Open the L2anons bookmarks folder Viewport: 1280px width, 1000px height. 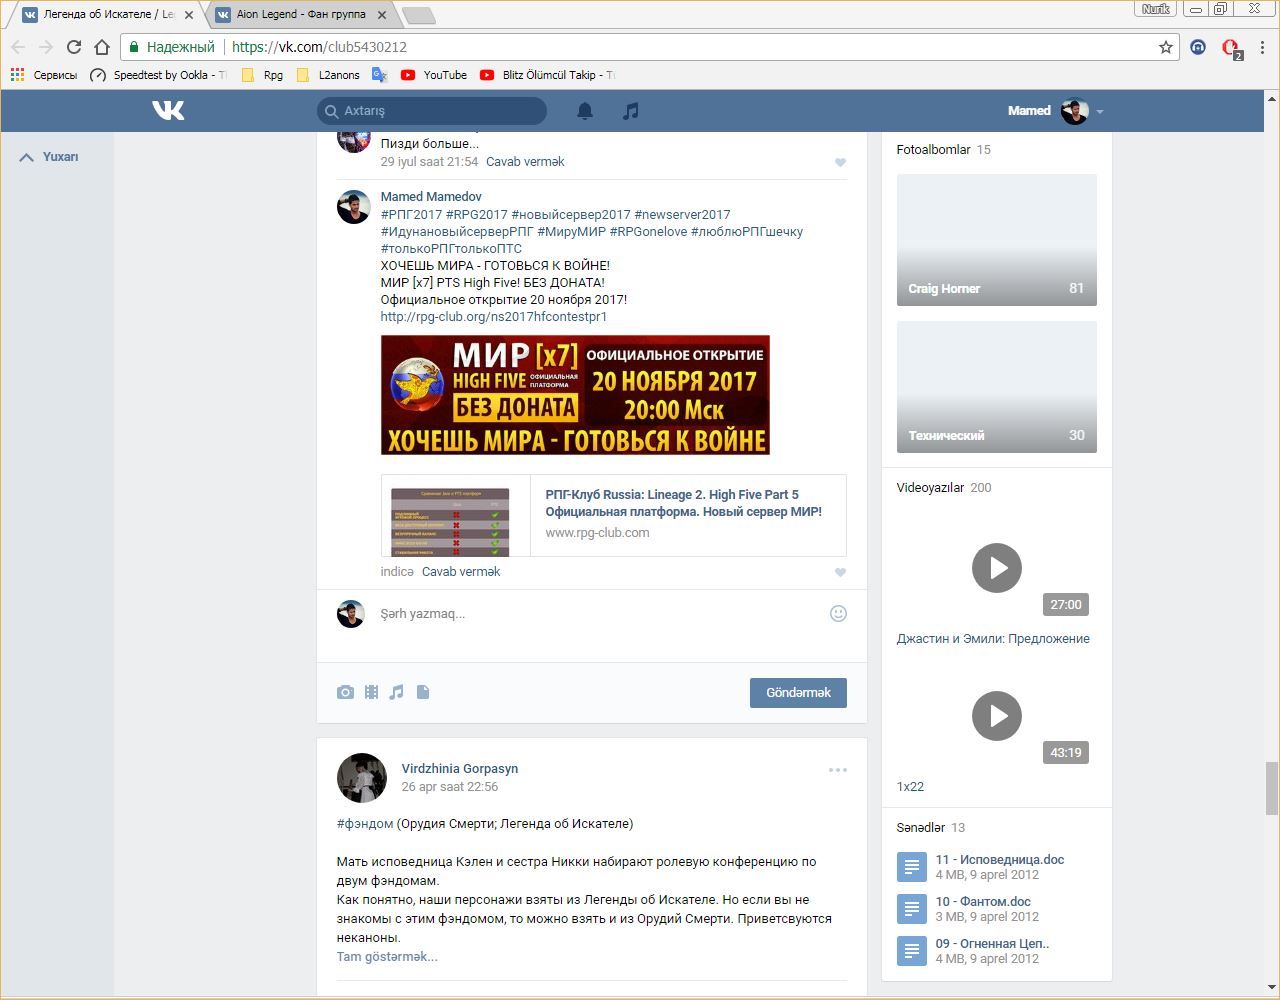[328, 75]
